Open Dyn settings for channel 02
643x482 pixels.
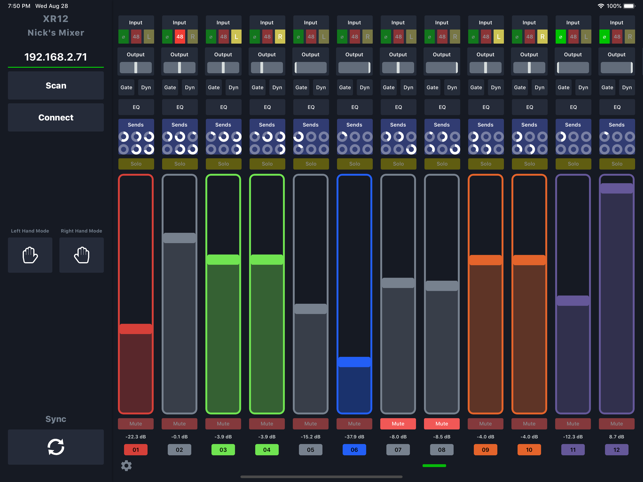click(x=189, y=87)
